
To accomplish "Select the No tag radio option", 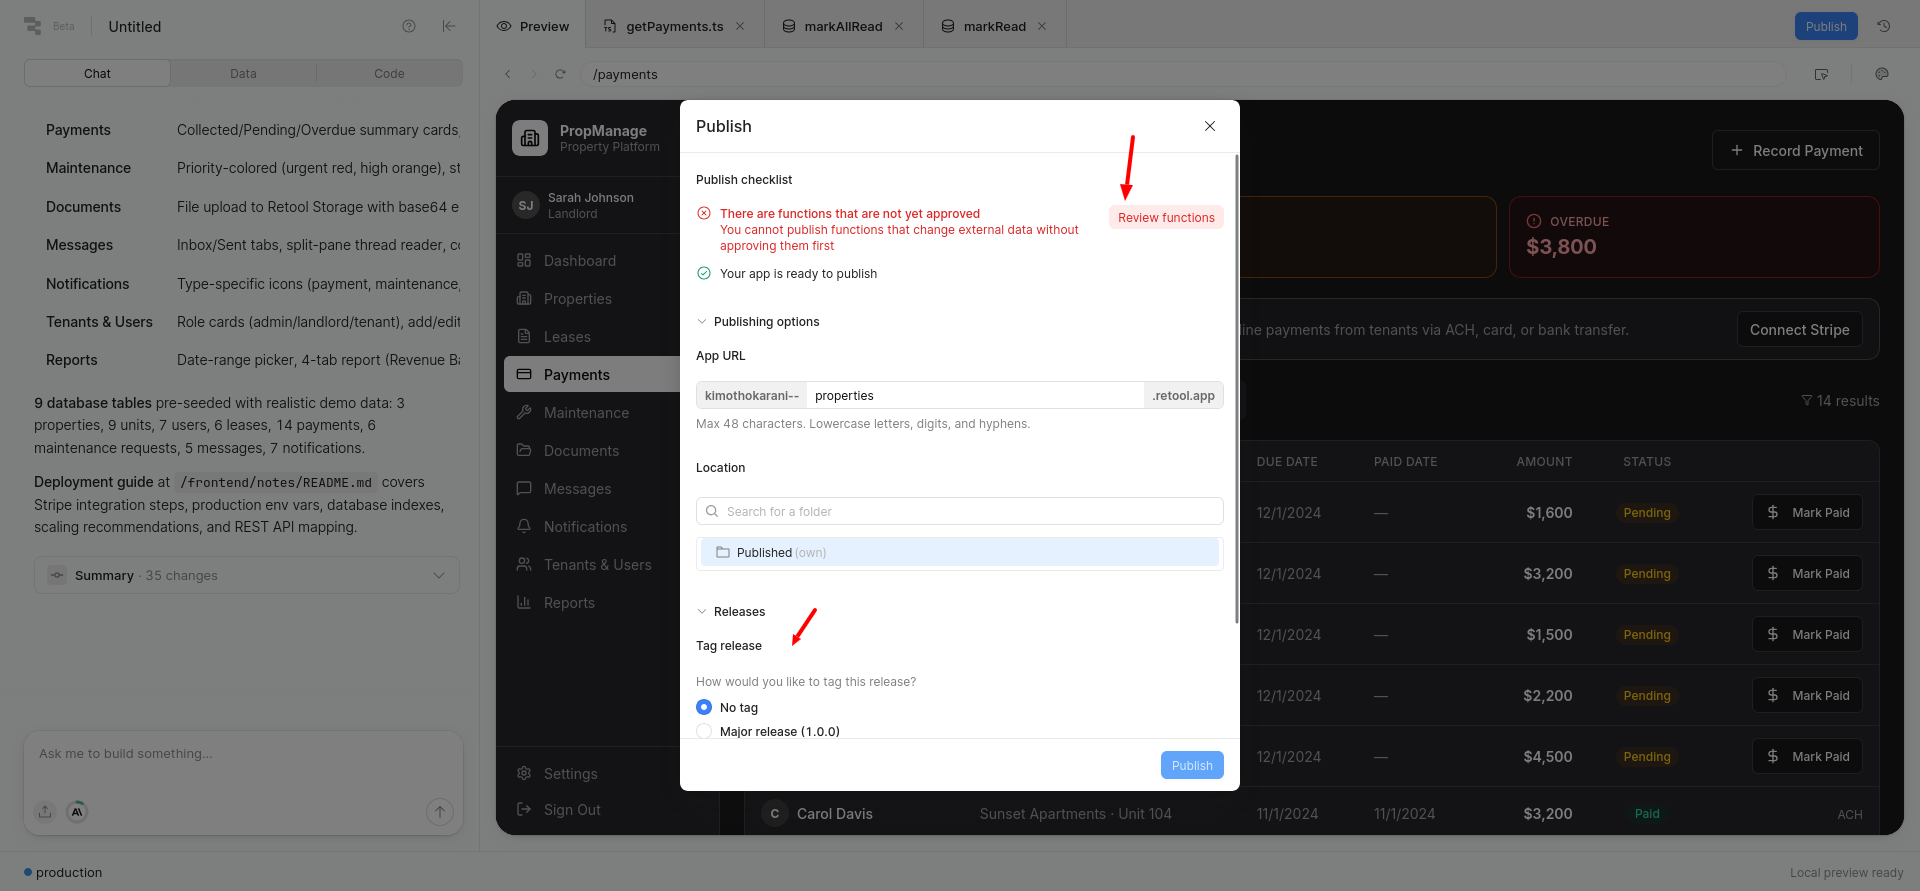I will click(704, 707).
